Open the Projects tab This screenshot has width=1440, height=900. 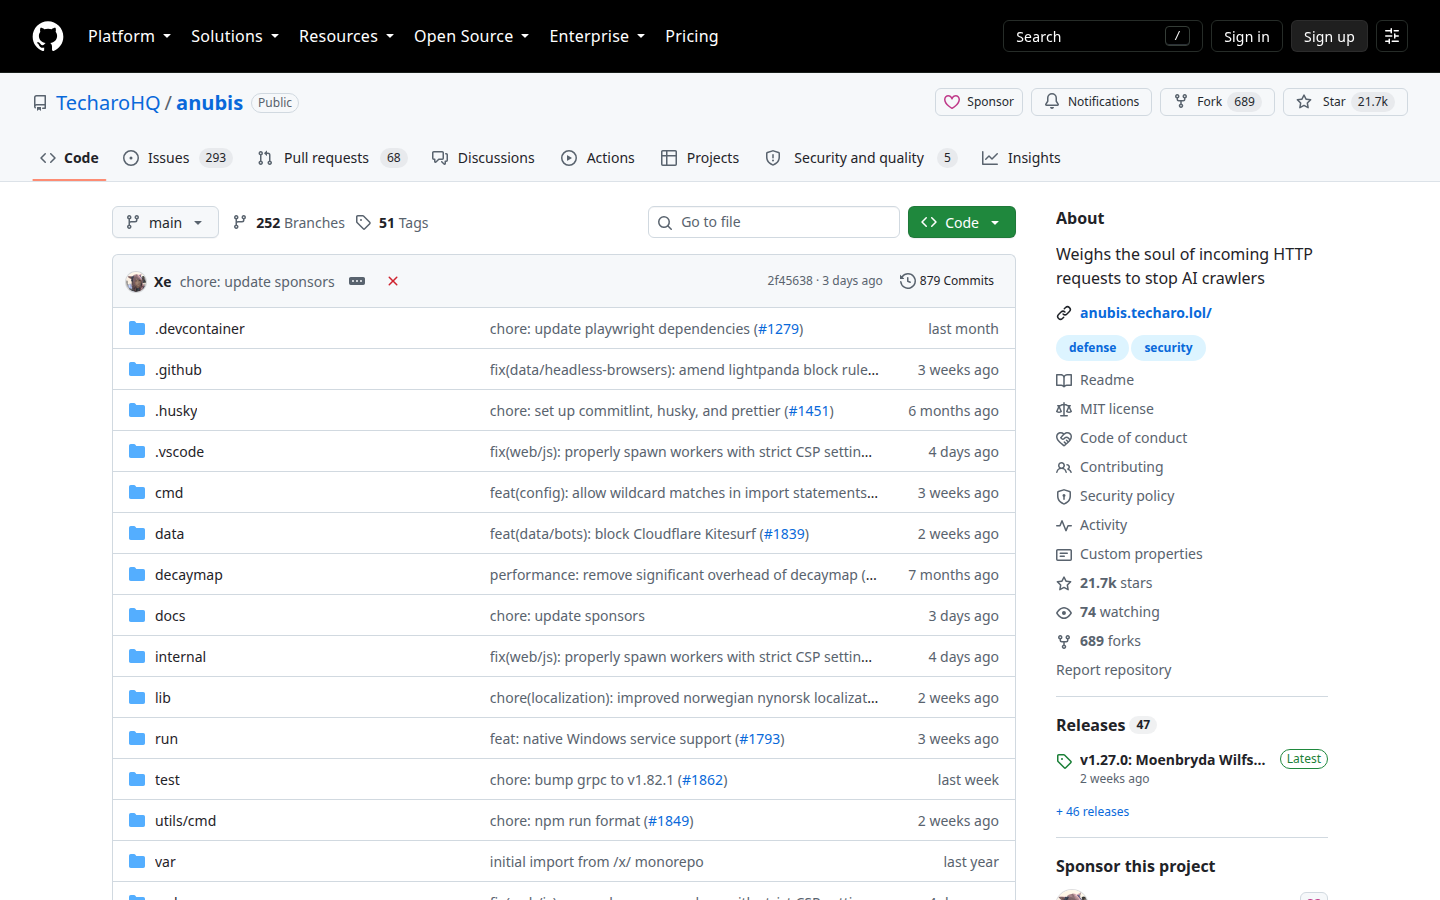coord(700,158)
